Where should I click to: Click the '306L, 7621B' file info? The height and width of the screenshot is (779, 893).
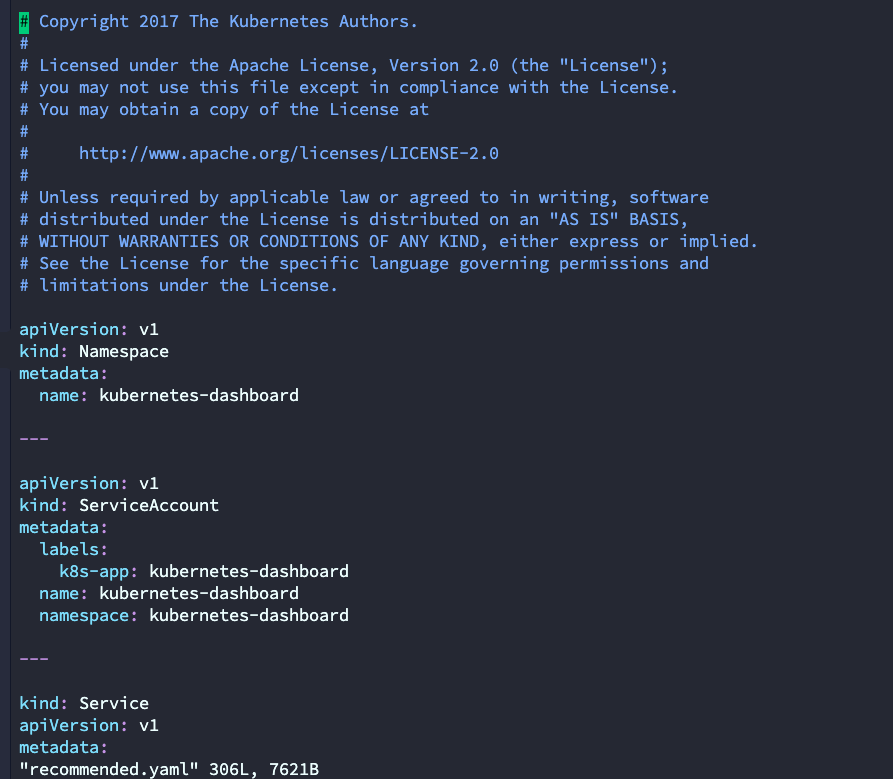click(x=264, y=769)
